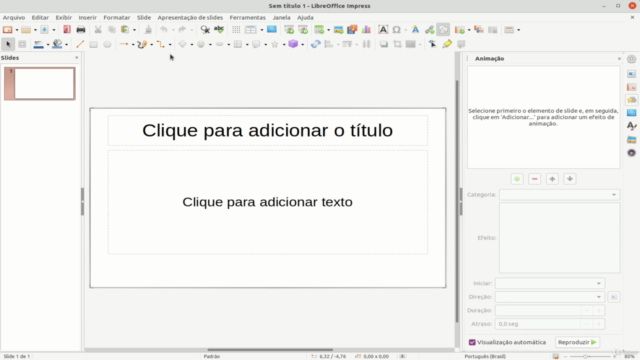Open Find & Replace from the toolbar
Image resolution: width=640 pixels, height=360 pixels.
click(205, 29)
